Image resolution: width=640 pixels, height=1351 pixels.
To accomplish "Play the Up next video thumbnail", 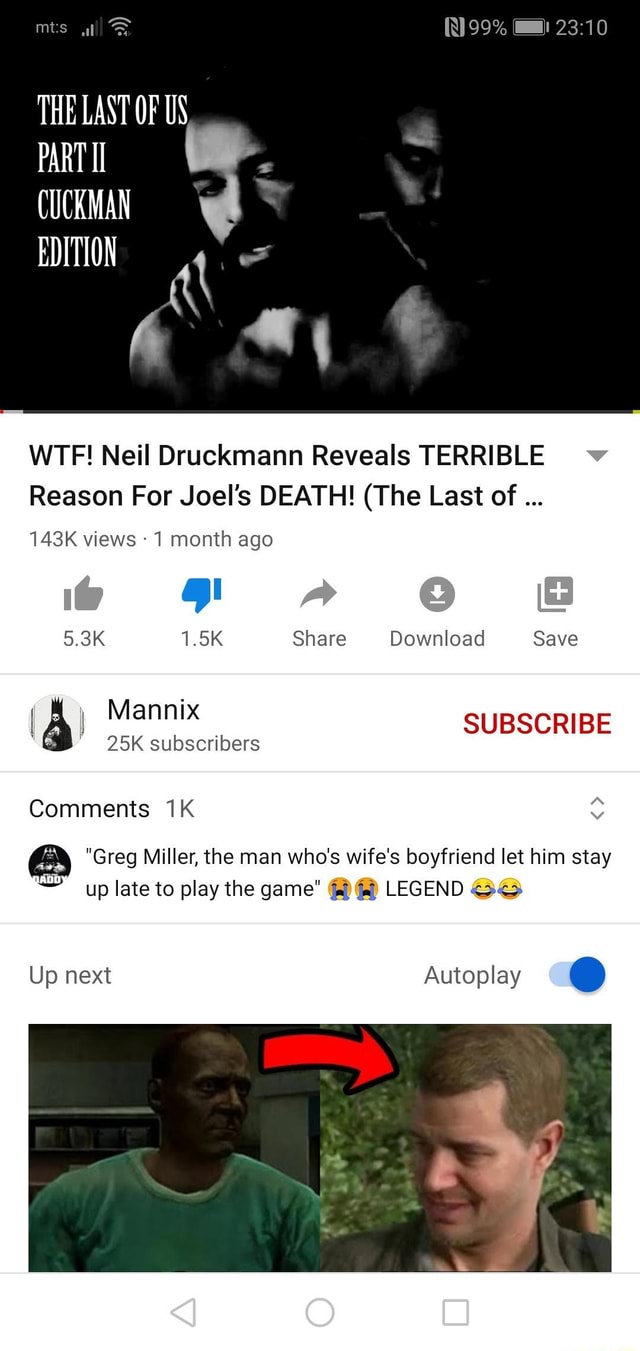I will 320,1148.
